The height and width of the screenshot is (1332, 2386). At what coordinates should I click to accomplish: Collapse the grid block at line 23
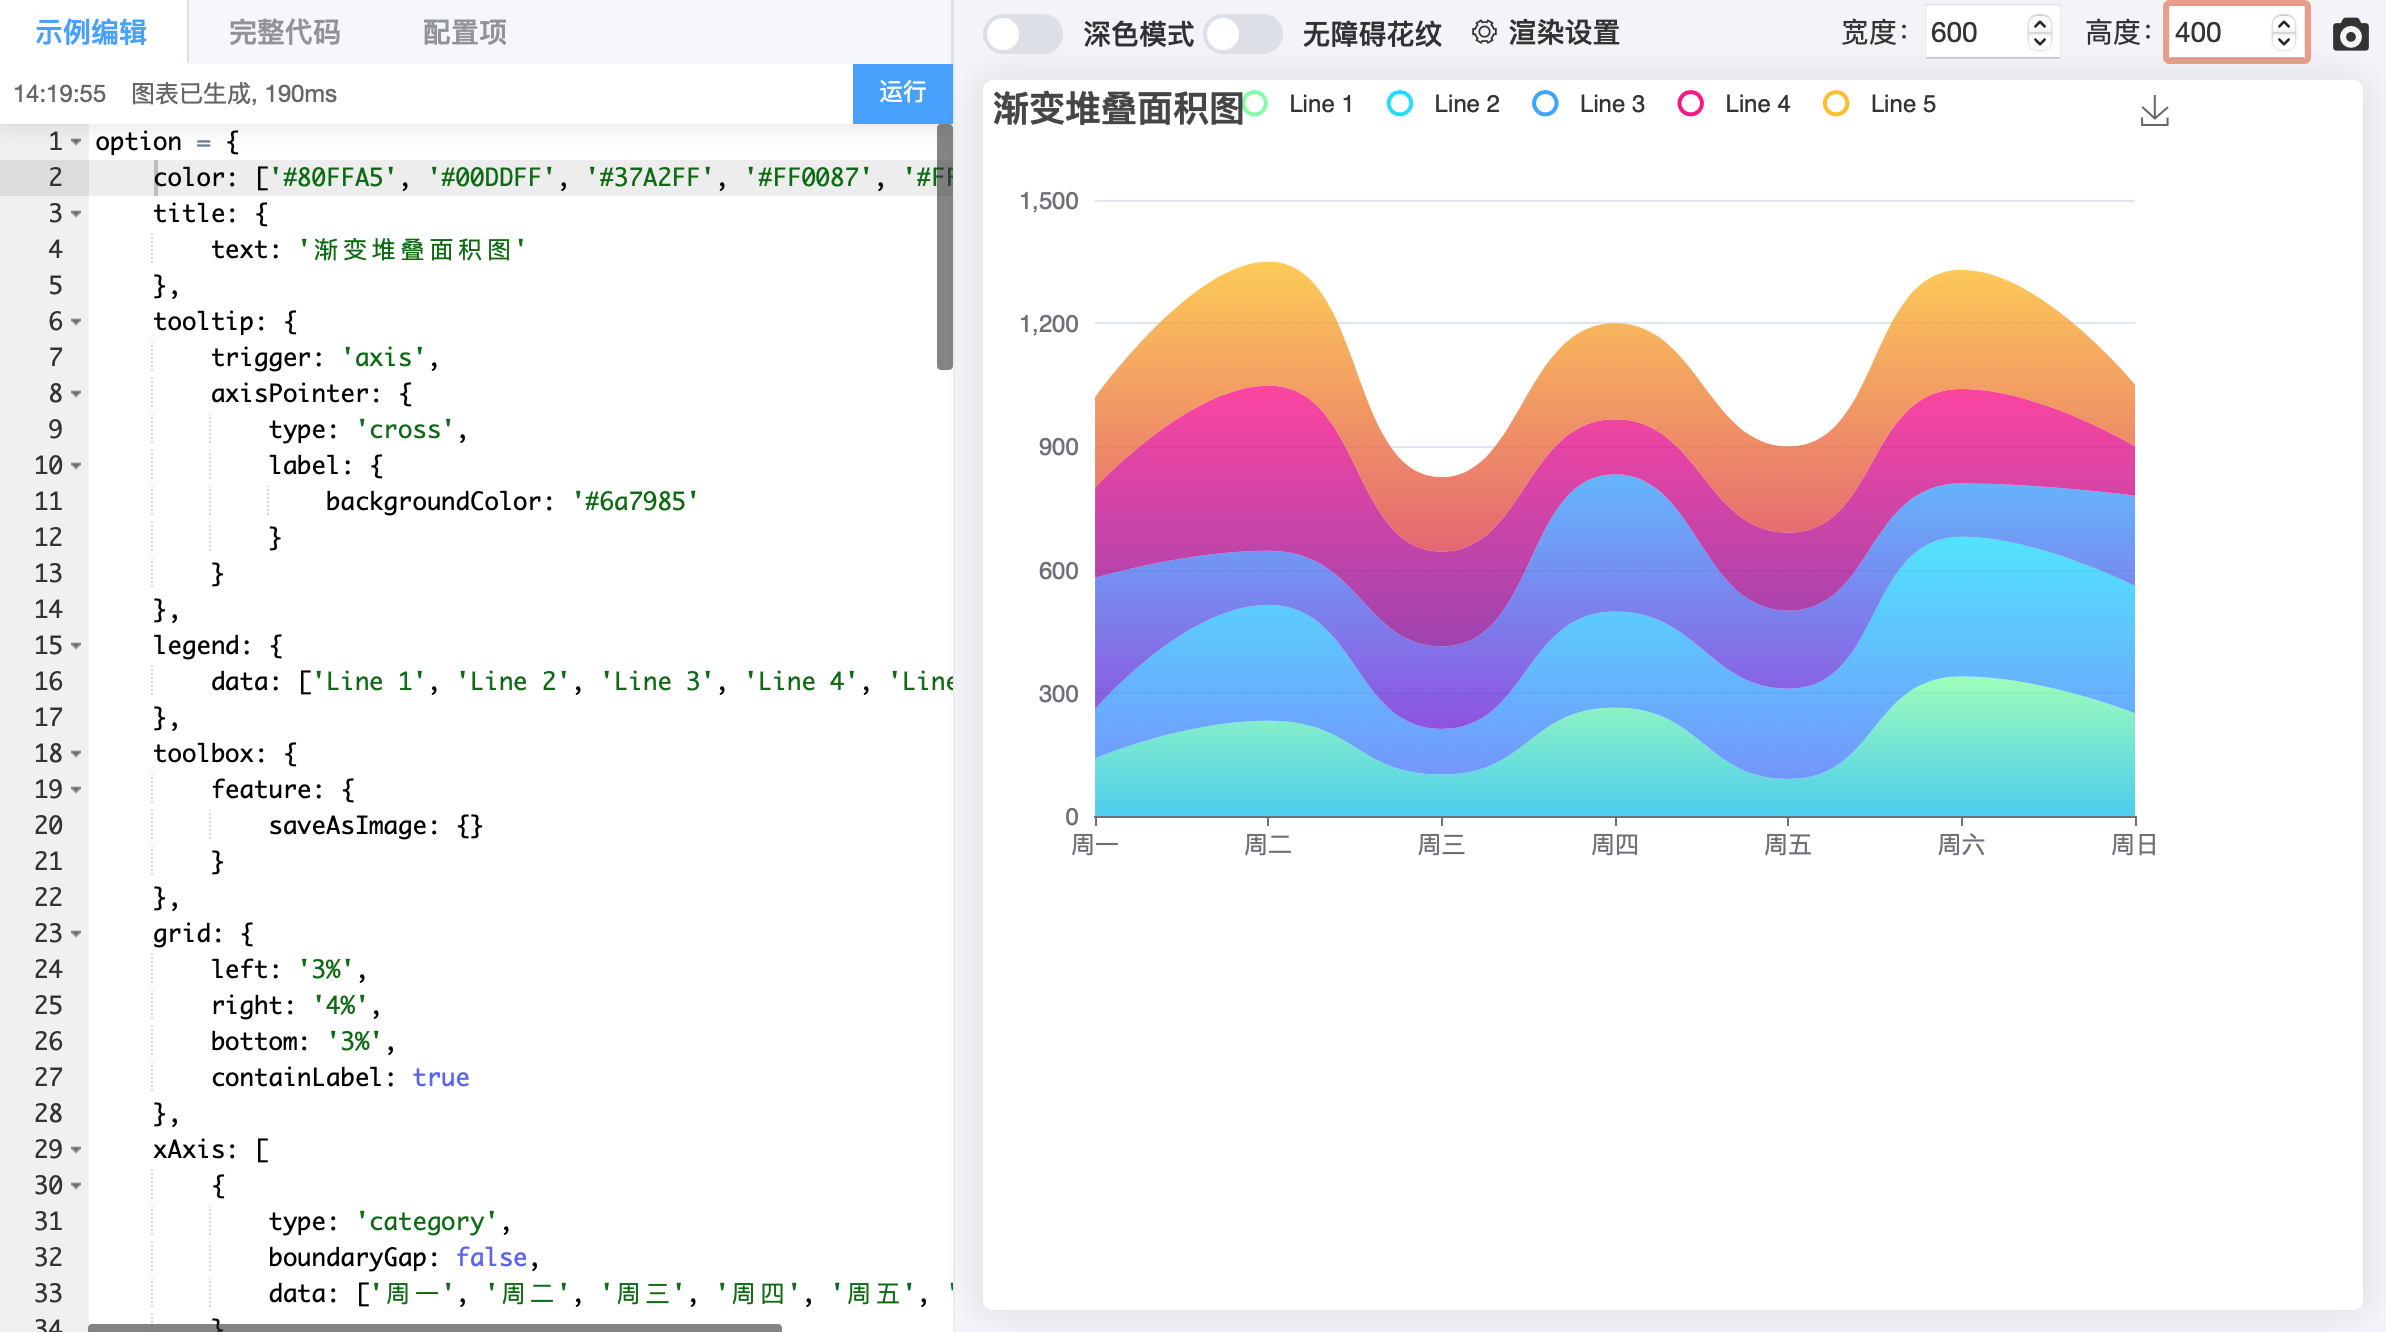click(76, 934)
